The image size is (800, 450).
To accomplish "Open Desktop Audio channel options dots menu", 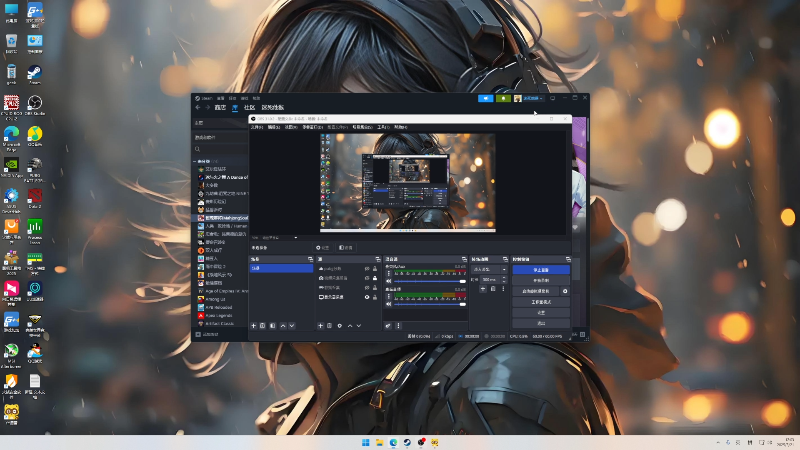I will click(389, 296).
